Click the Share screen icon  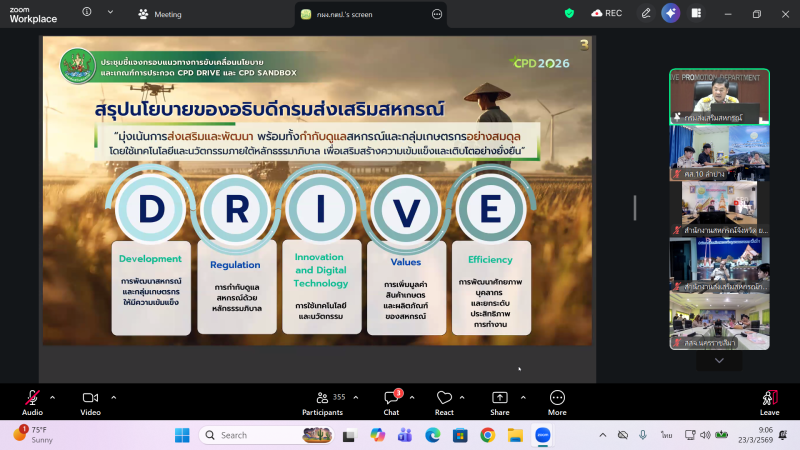[x=499, y=398]
